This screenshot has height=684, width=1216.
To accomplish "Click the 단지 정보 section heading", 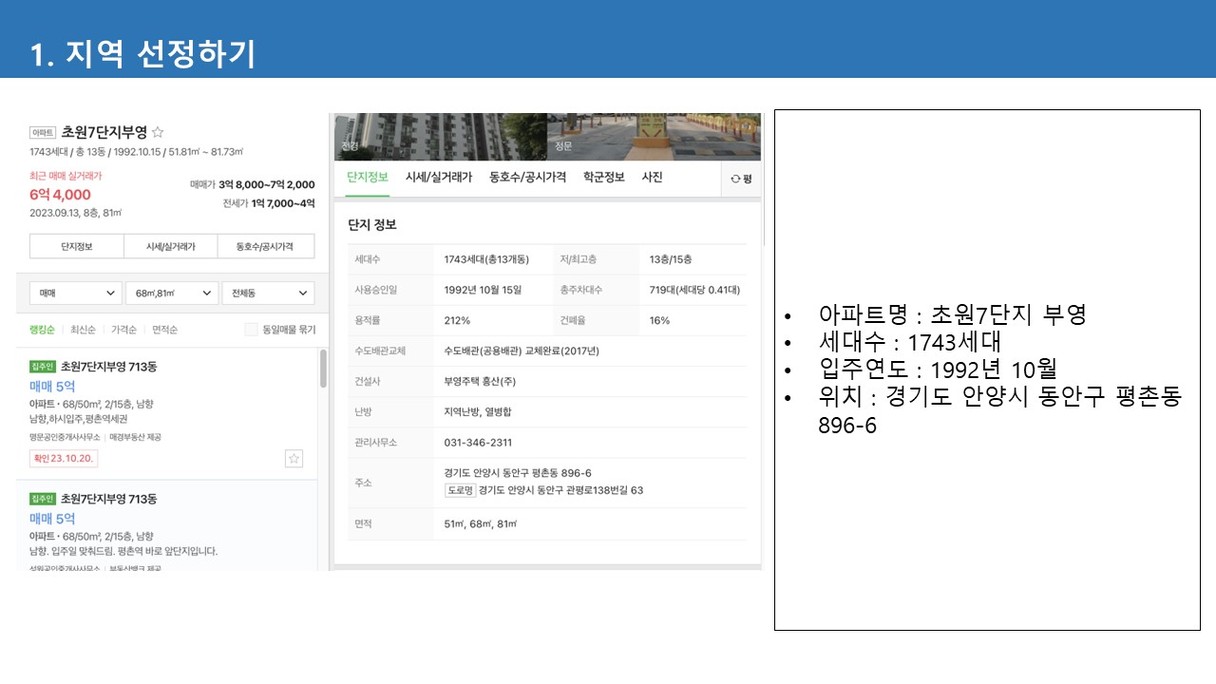I will [x=372, y=225].
